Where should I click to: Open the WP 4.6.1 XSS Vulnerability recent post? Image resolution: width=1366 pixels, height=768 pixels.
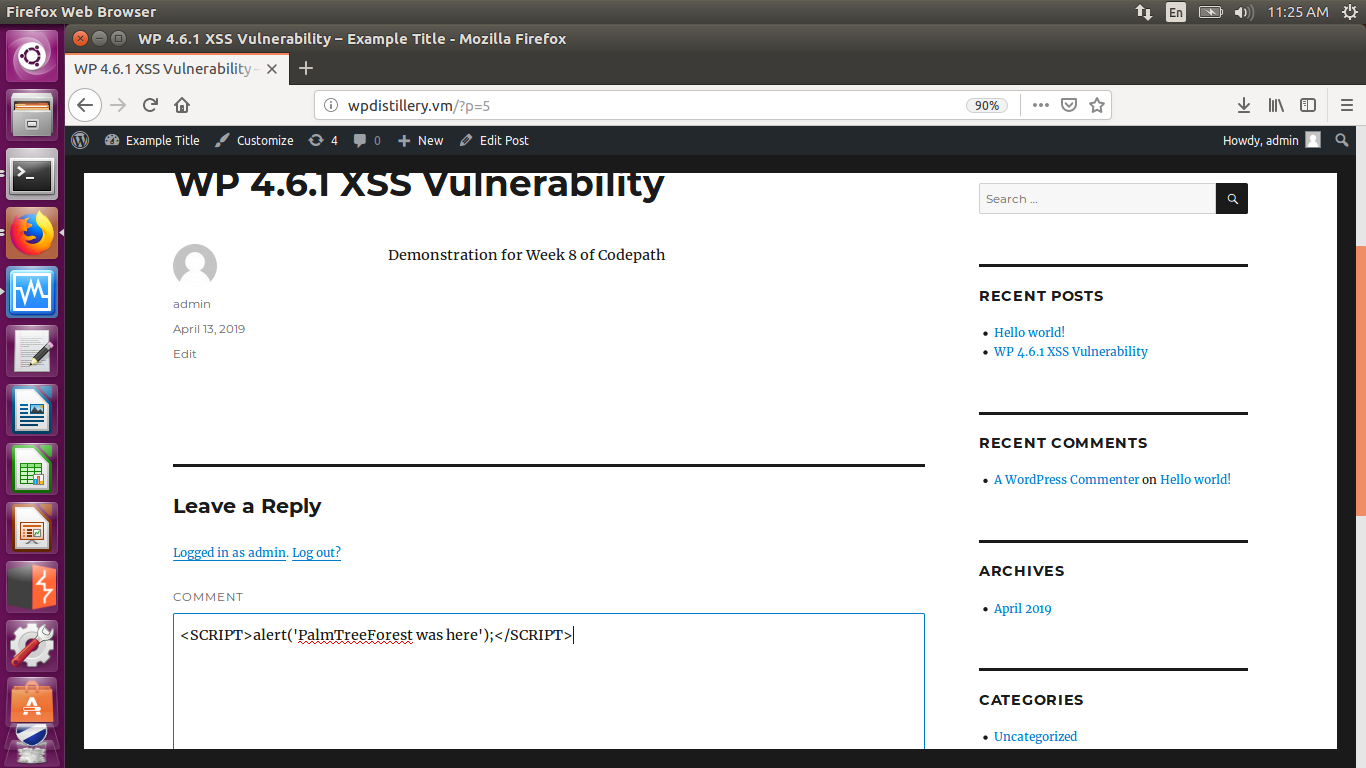tap(1071, 352)
